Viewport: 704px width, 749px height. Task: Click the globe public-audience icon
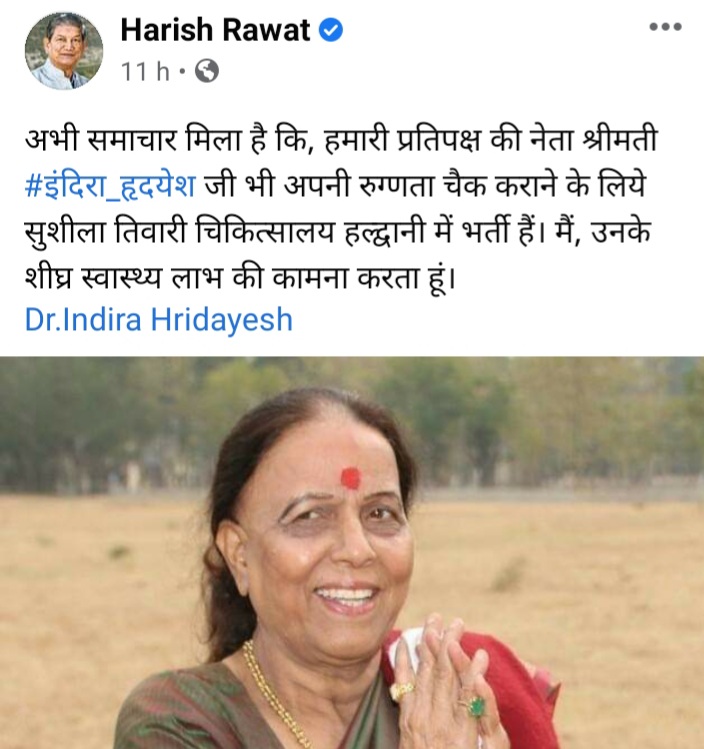coord(207,71)
